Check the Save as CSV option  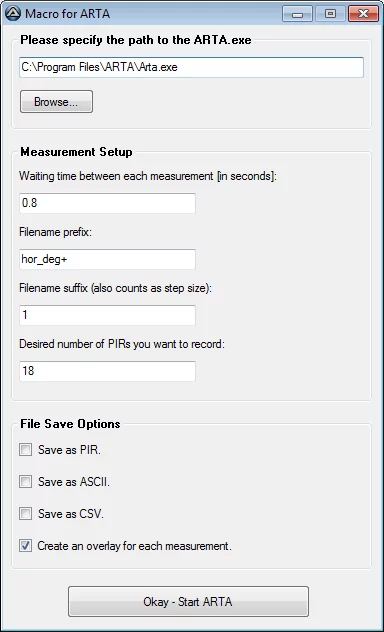(x=25, y=514)
